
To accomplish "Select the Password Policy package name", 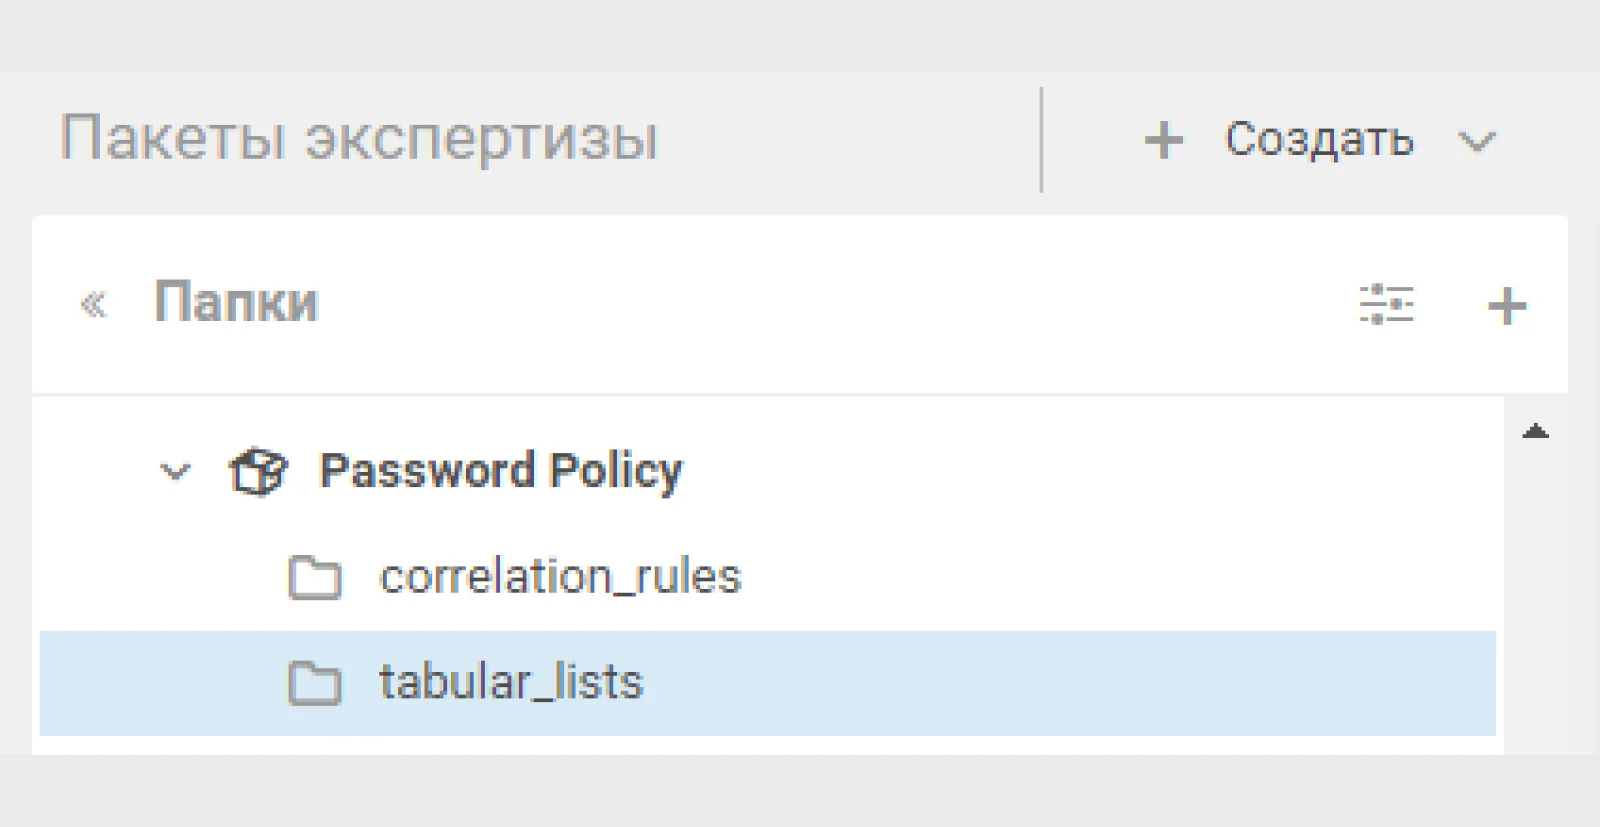I will point(501,471).
